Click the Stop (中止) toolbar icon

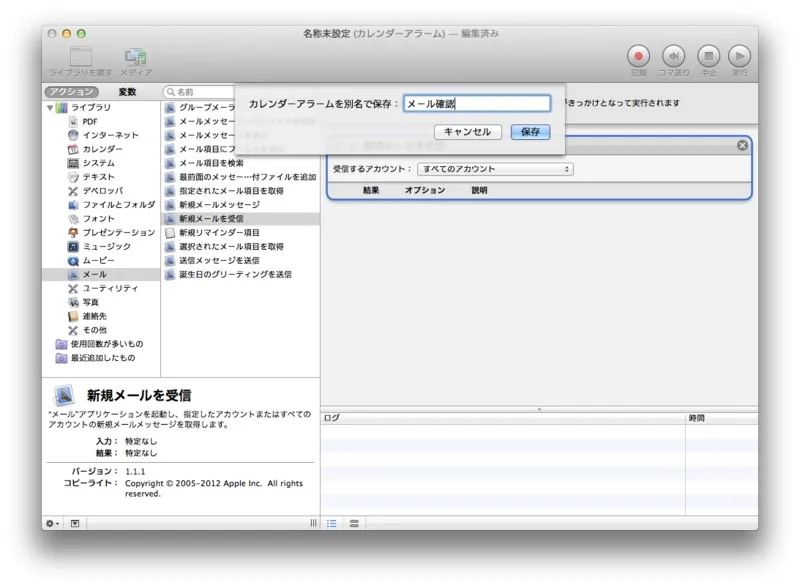708,56
